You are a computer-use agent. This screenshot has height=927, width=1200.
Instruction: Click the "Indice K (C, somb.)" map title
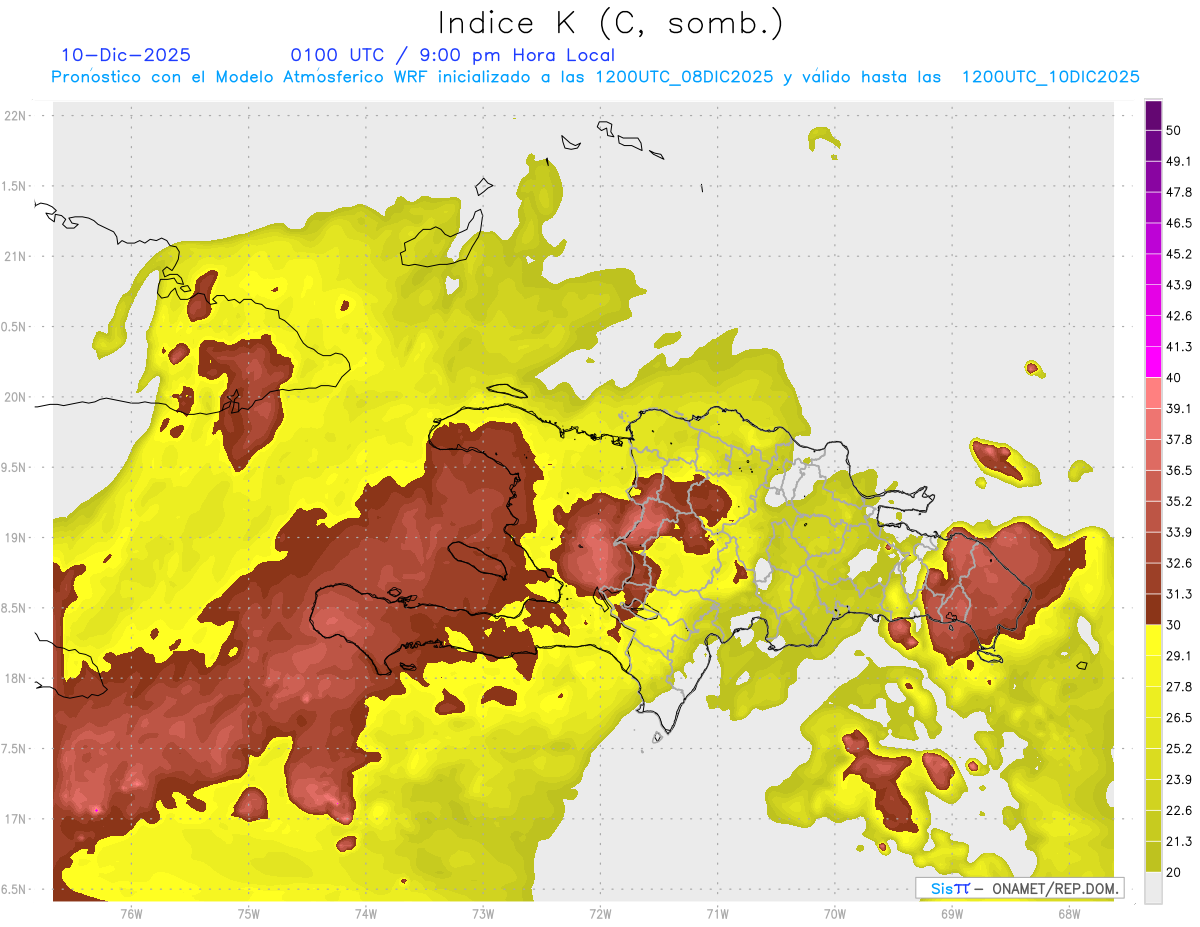coord(611,23)
